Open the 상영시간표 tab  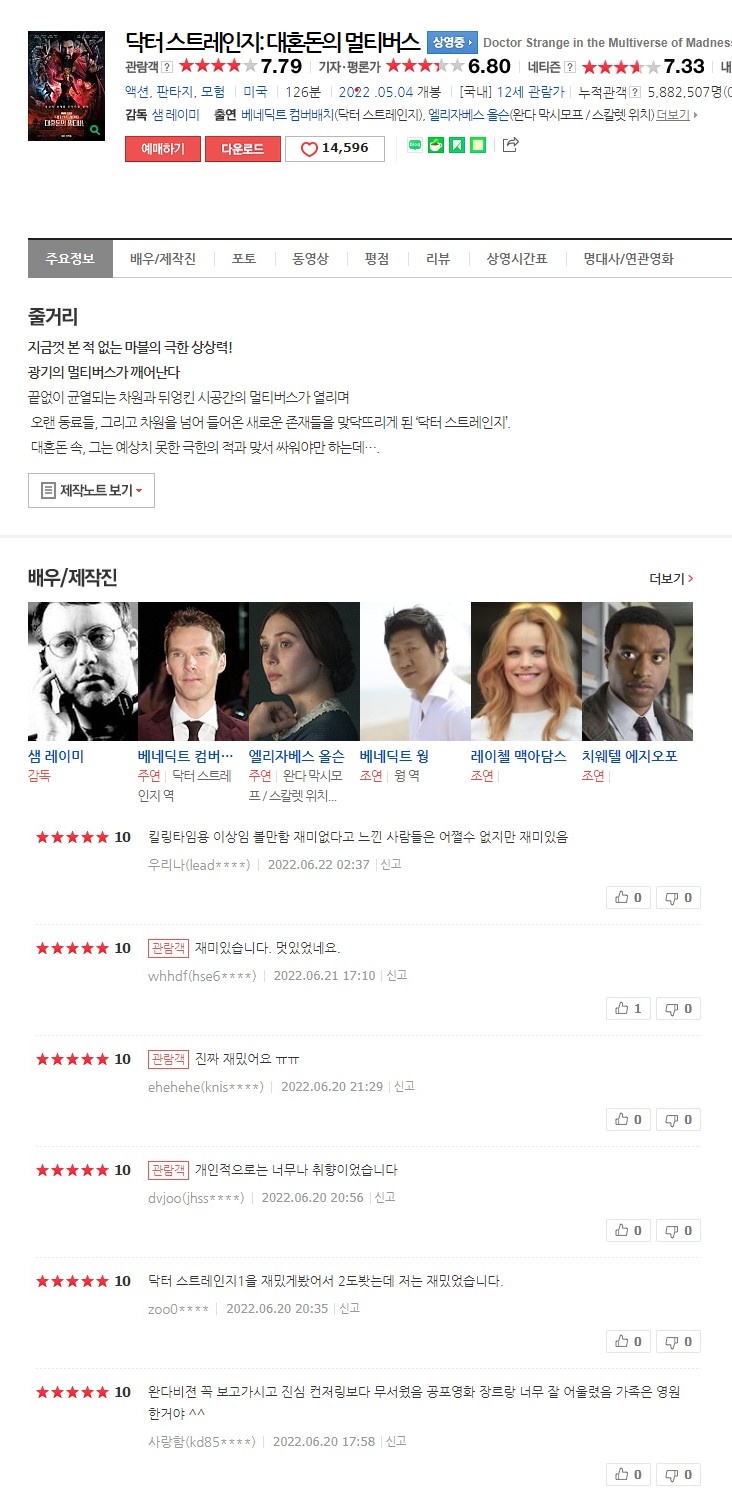click(x=517, y=258)
